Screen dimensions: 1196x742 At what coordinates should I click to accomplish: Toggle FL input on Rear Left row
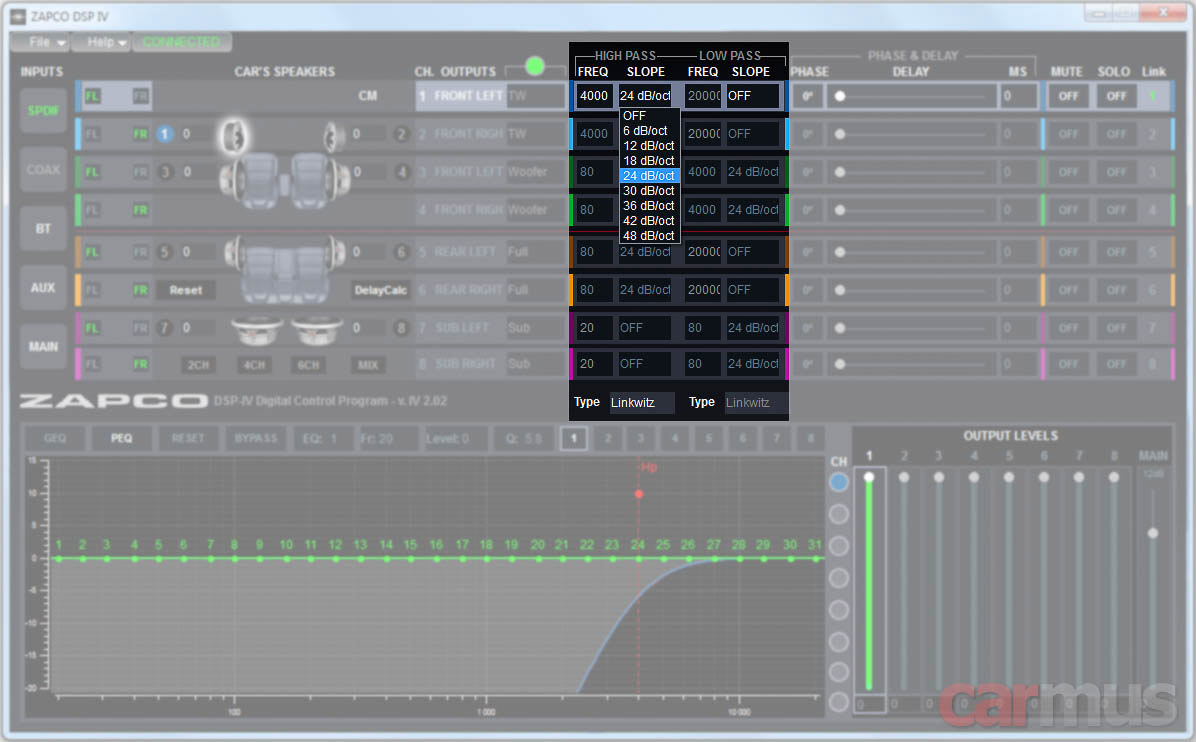tap(92, 252)
